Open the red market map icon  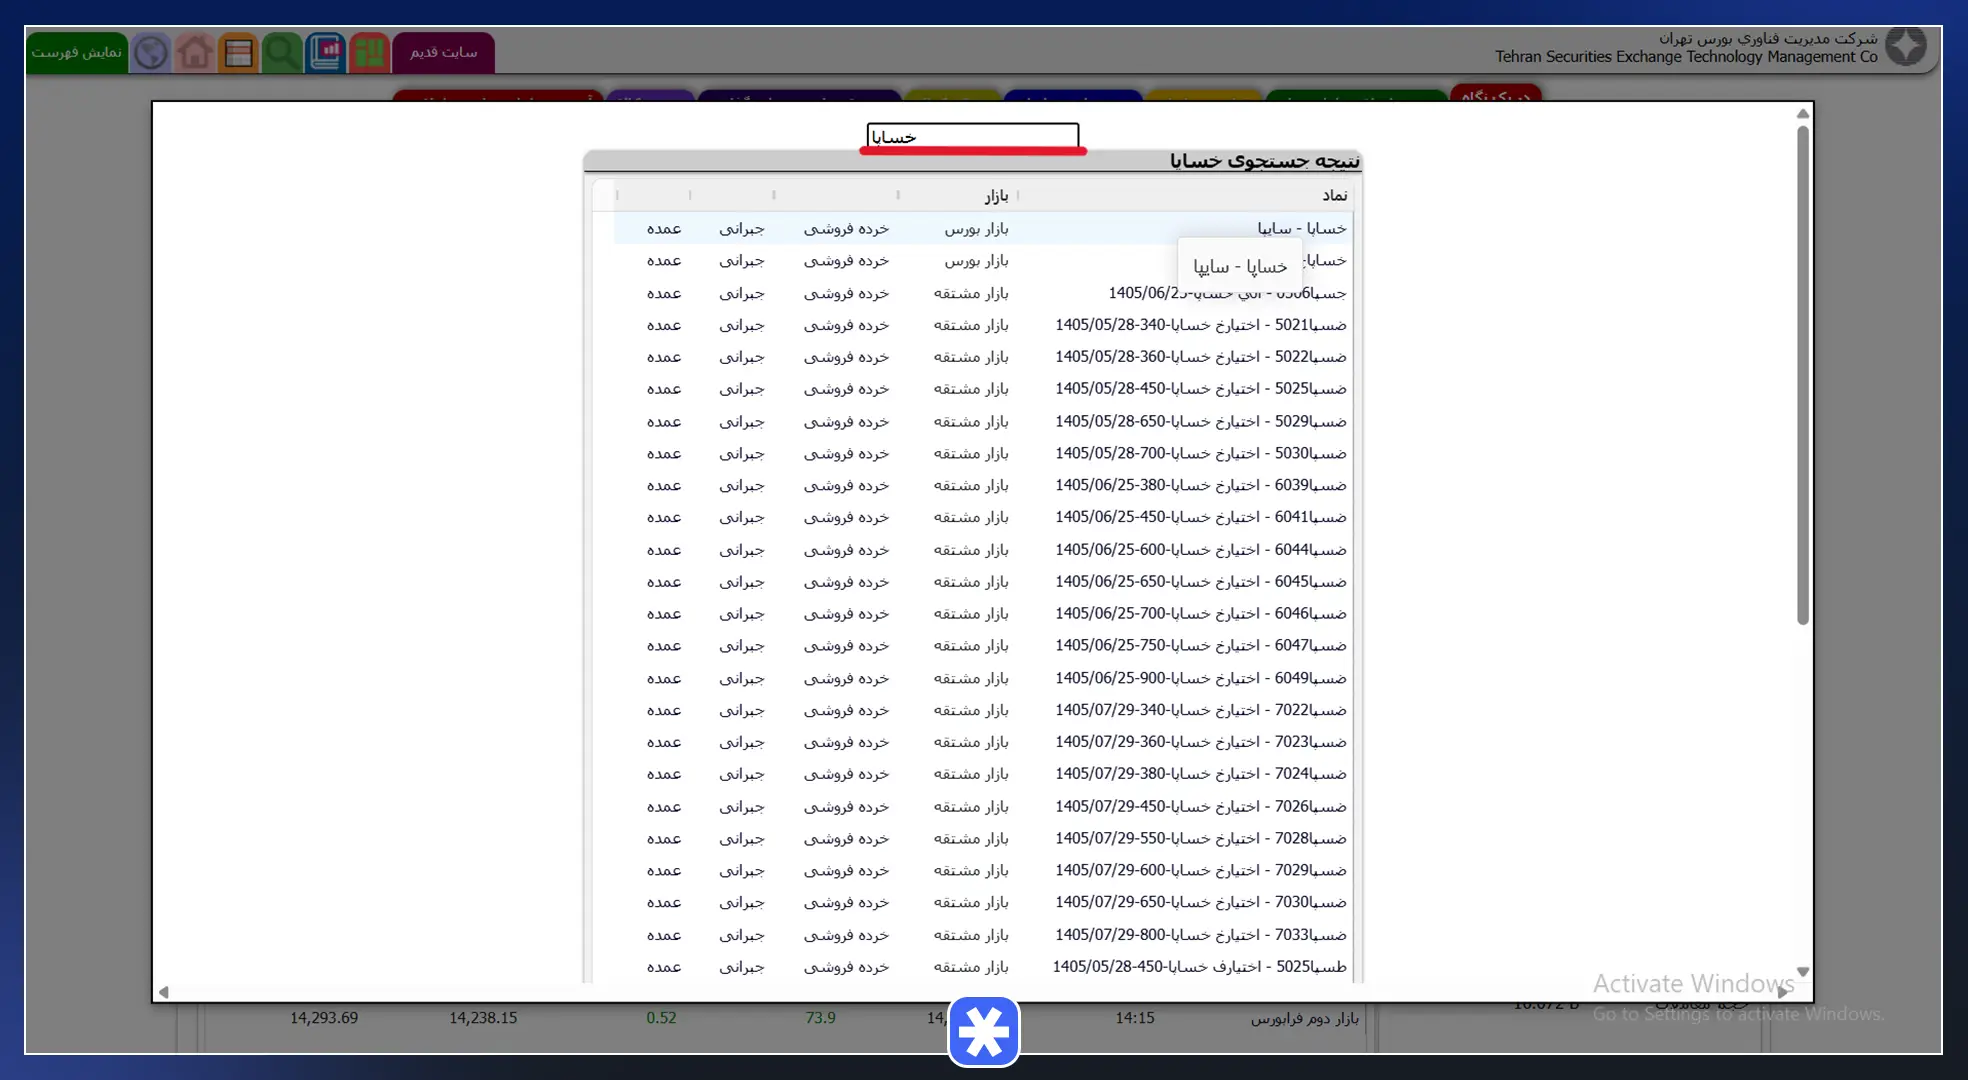pos(369,52)
